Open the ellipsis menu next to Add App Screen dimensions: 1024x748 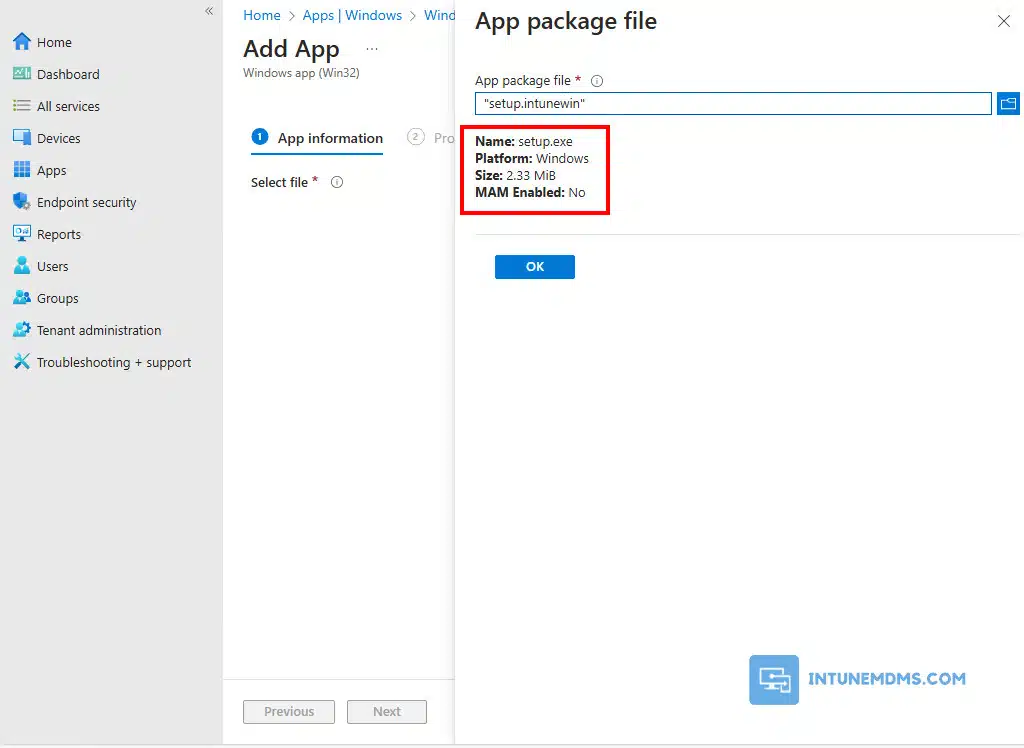point(372,49)
